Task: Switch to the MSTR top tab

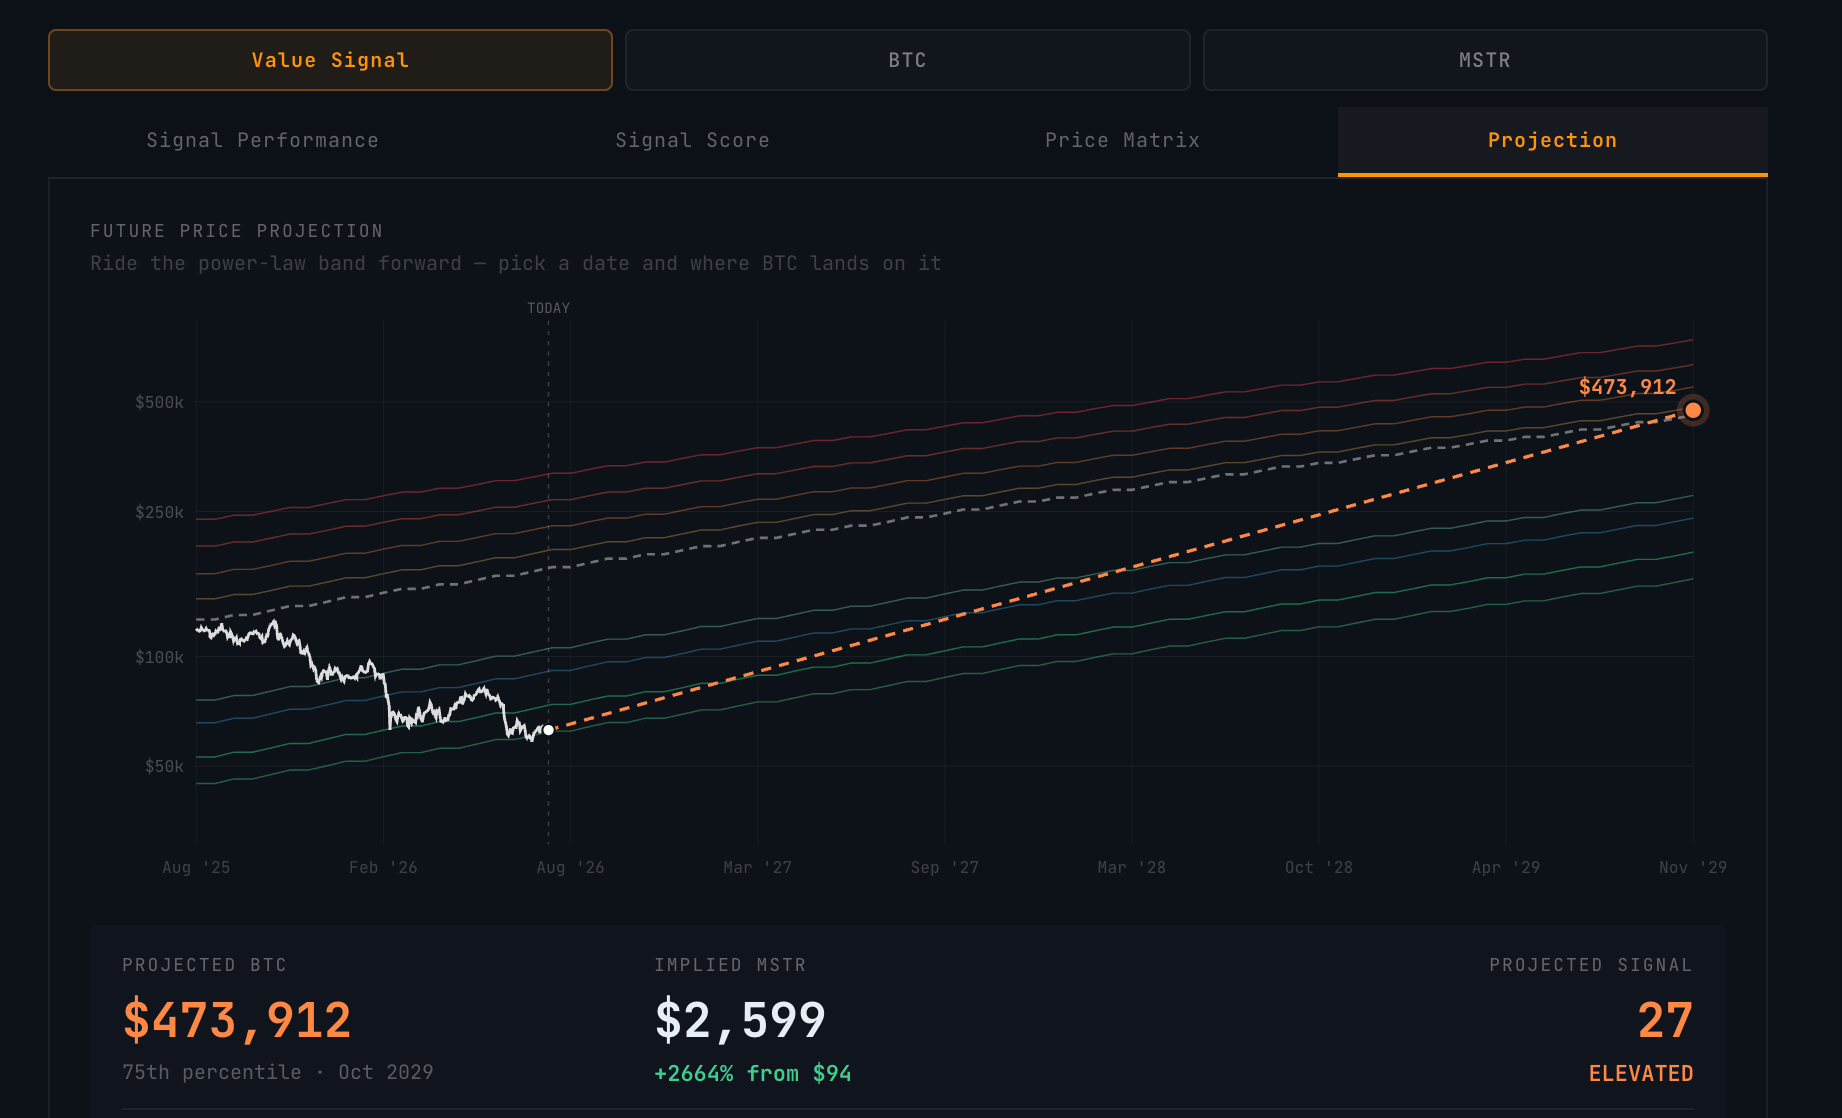Action: pyautogui.click(x=1485, y=60)
